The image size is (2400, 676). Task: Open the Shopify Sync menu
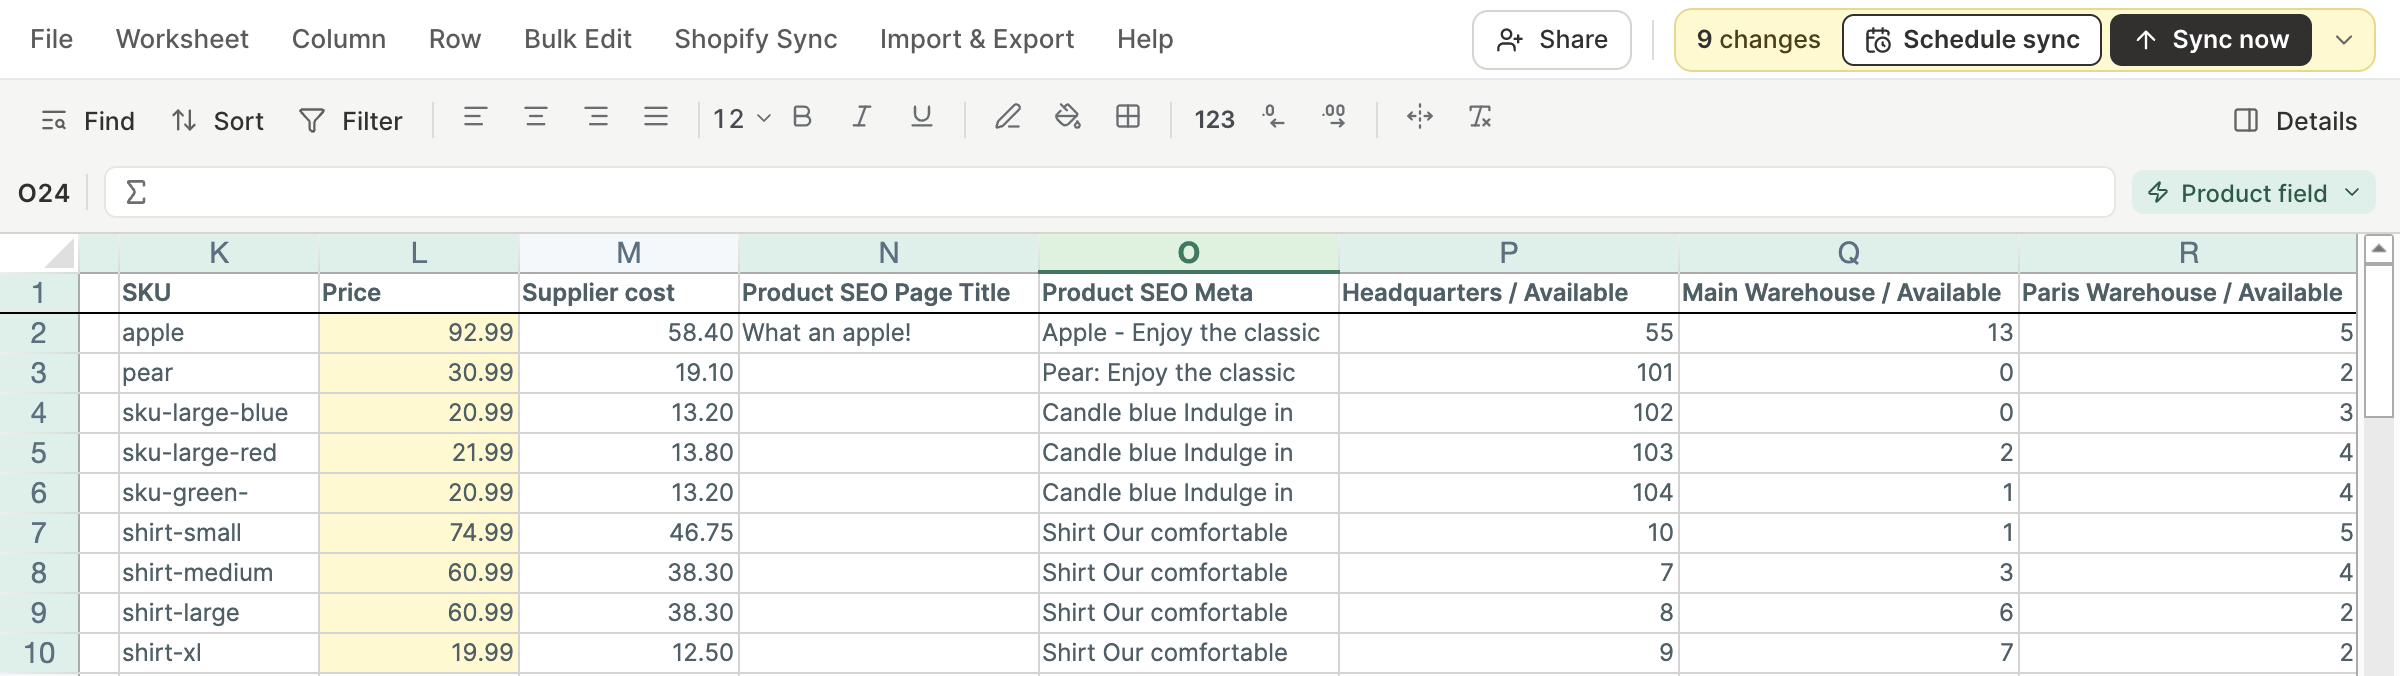(x=756, y=39)
